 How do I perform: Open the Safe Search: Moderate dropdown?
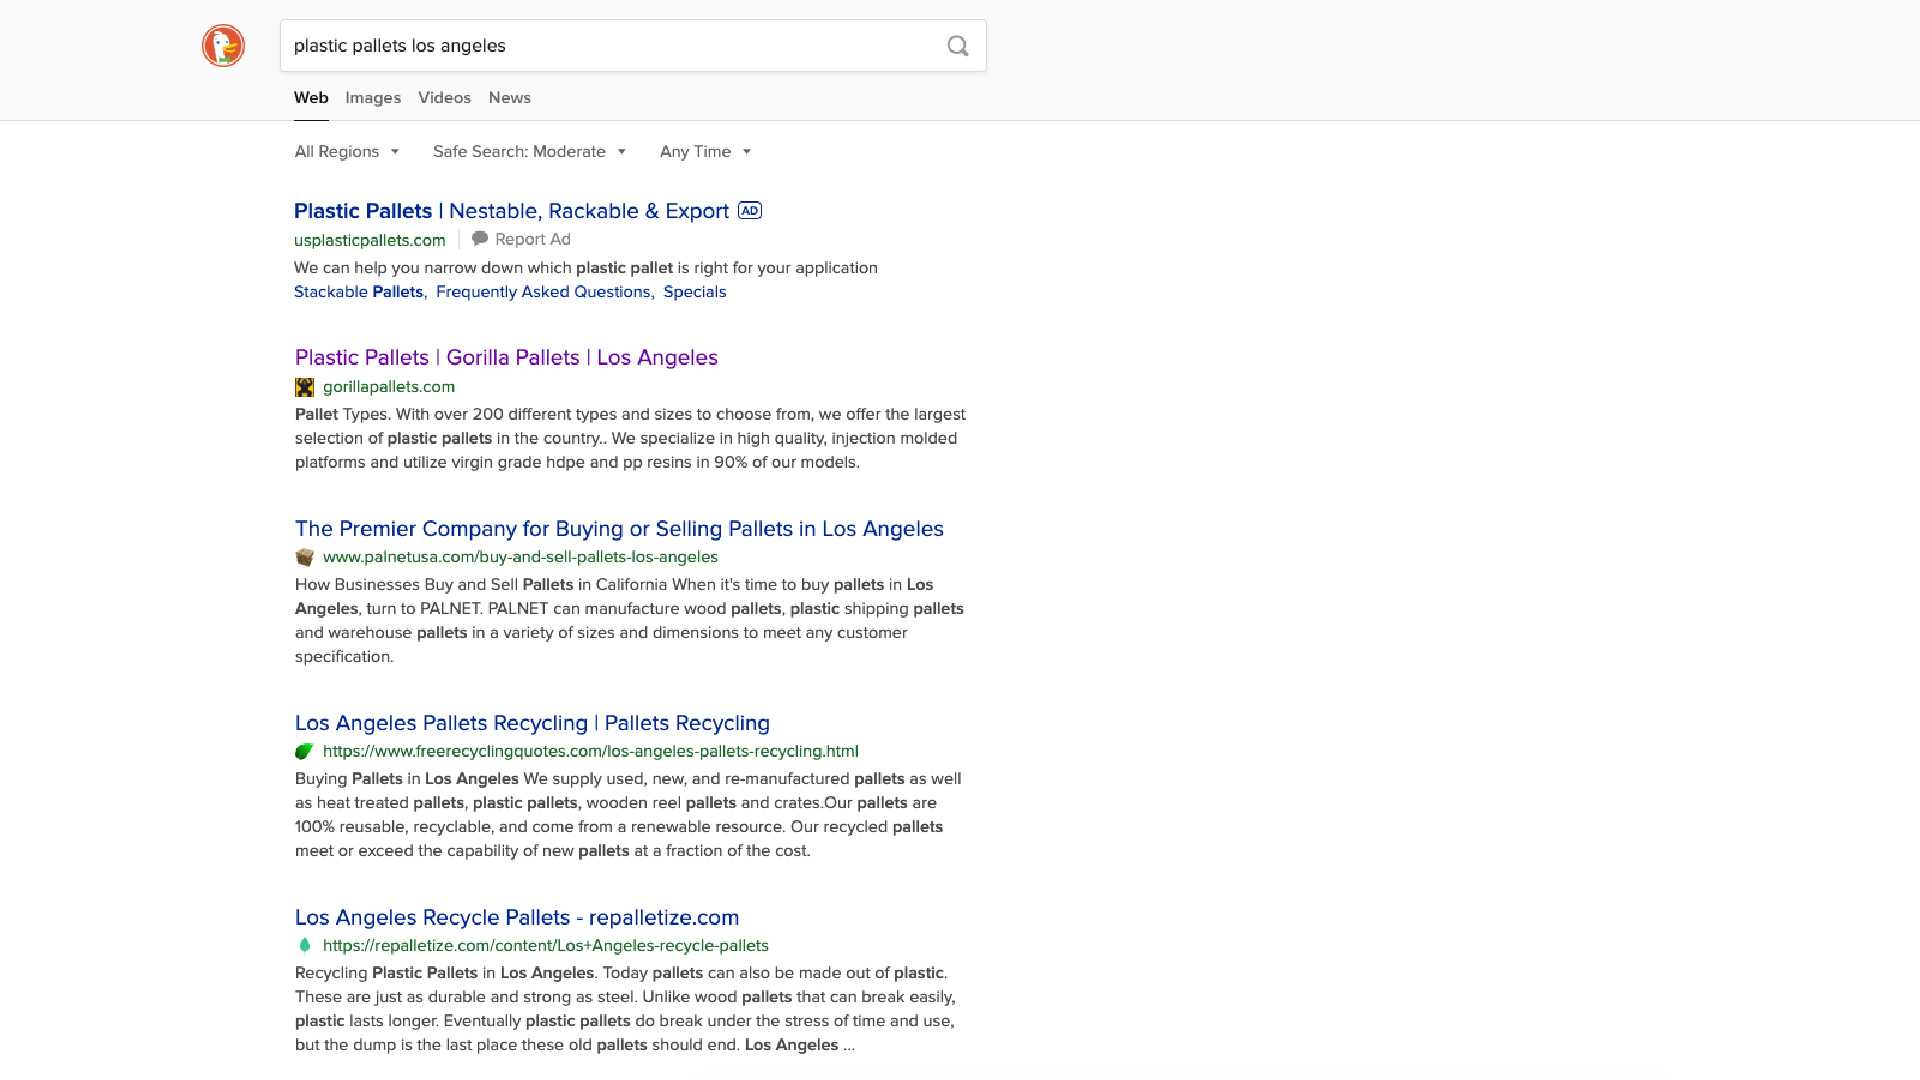[529, 152]
